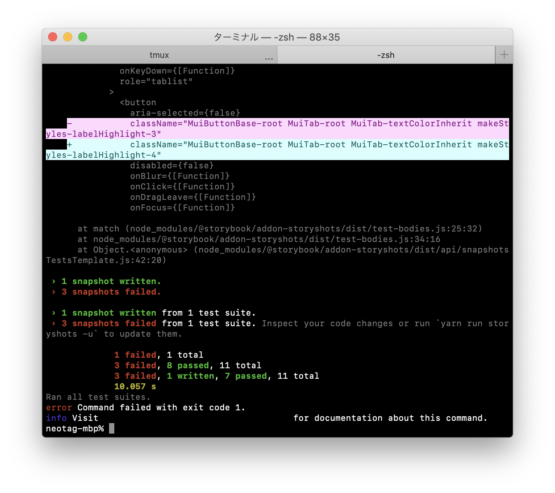The height and width of the screenshot is (493, 555).
Task: Click the window title 'ターミナル — -zsh — 88×35'
Action: [276, 37]
